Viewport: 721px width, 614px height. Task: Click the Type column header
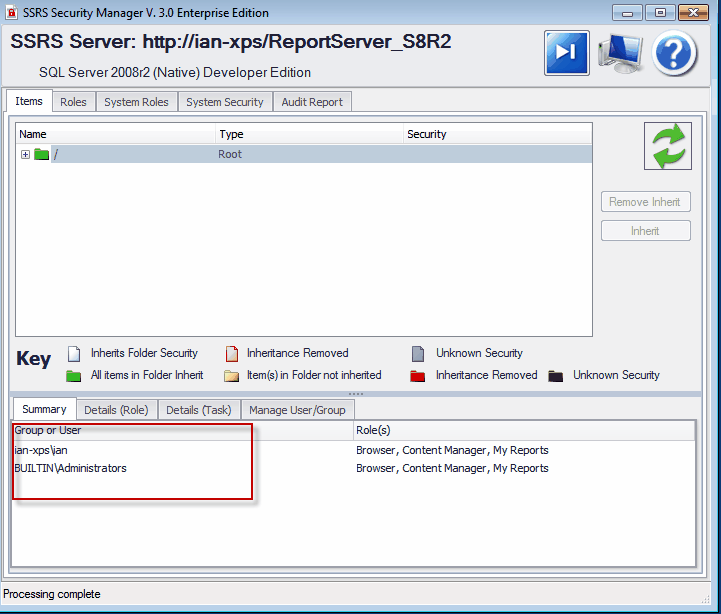309,134
